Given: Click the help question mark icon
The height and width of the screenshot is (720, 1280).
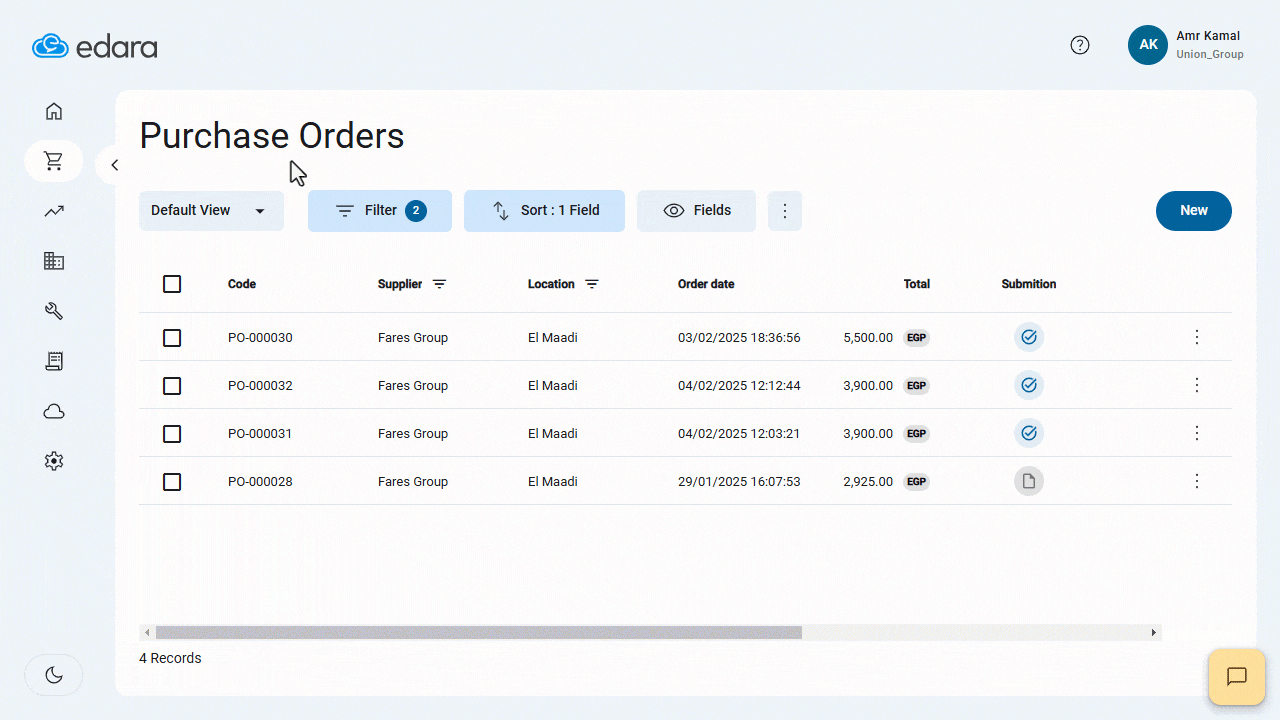Looking at the screenshot, I should click(x=1080, y=45).
